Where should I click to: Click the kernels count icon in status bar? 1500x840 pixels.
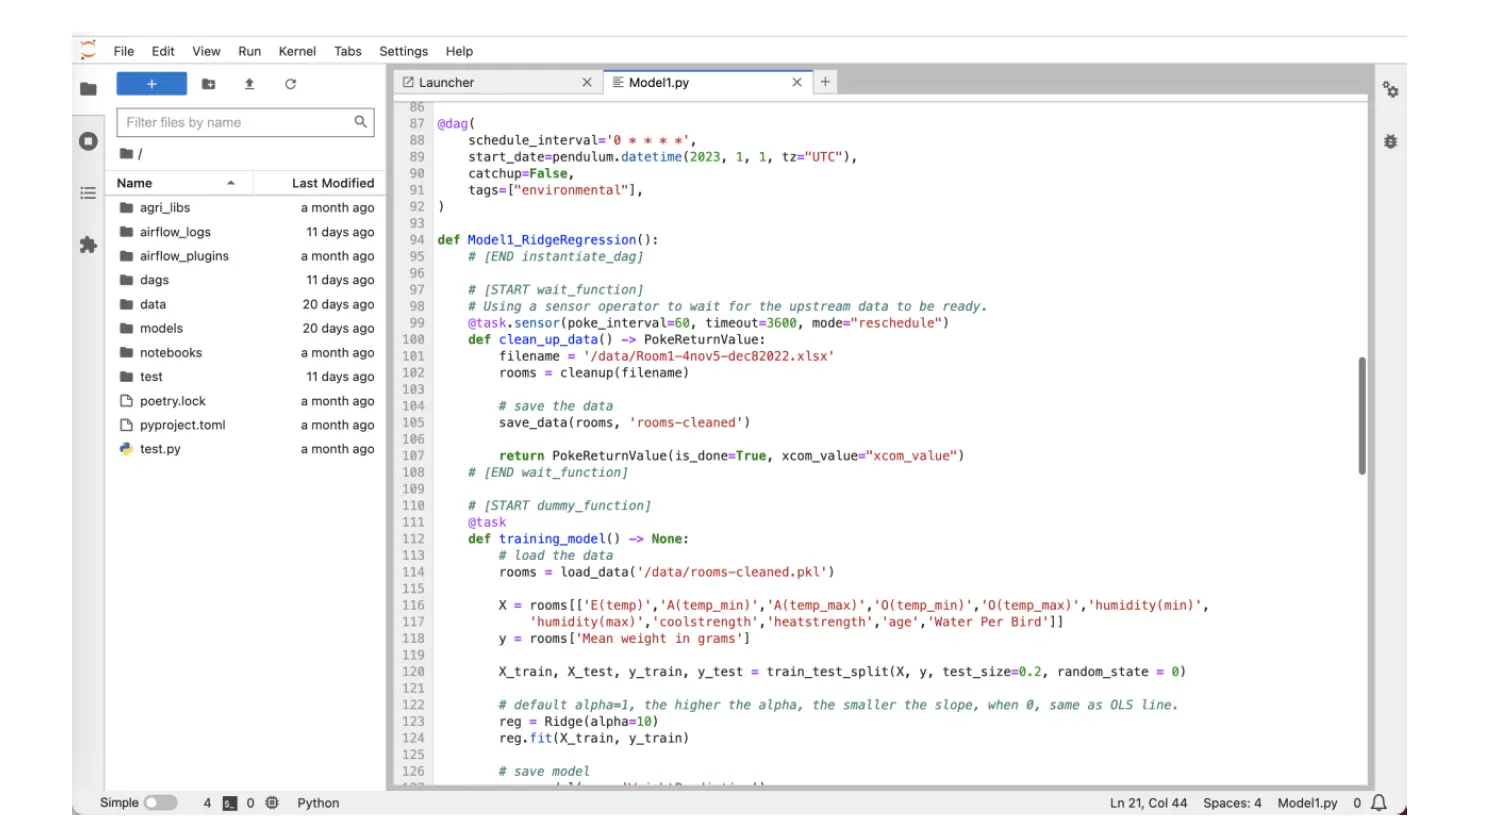click(272, 803)
